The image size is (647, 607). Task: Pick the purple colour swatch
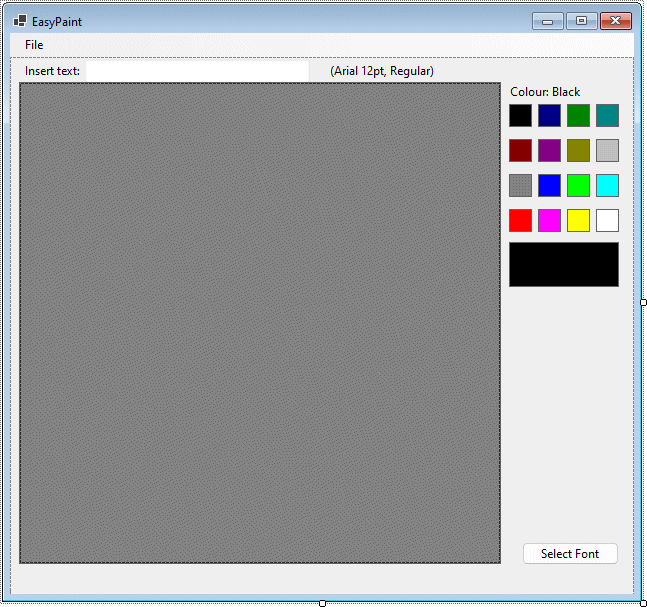click(x=549, y=150)
